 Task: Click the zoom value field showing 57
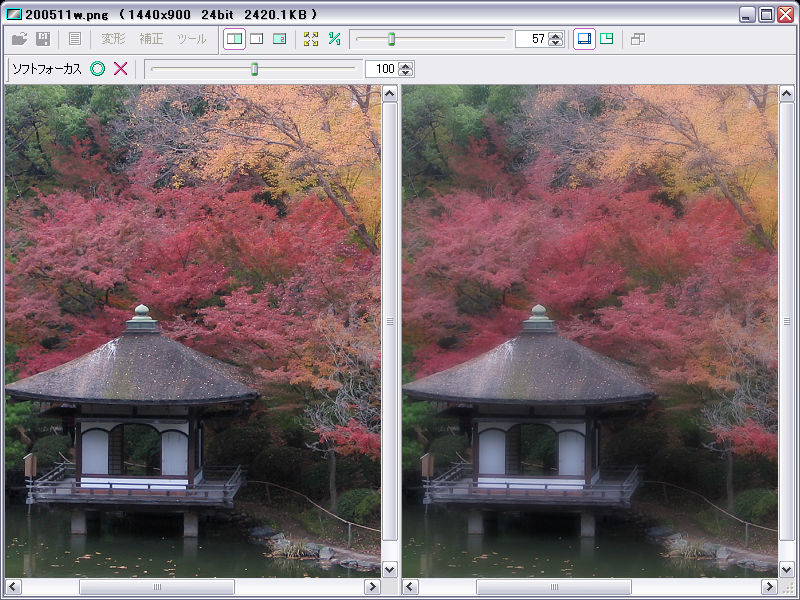click(531, 39)
